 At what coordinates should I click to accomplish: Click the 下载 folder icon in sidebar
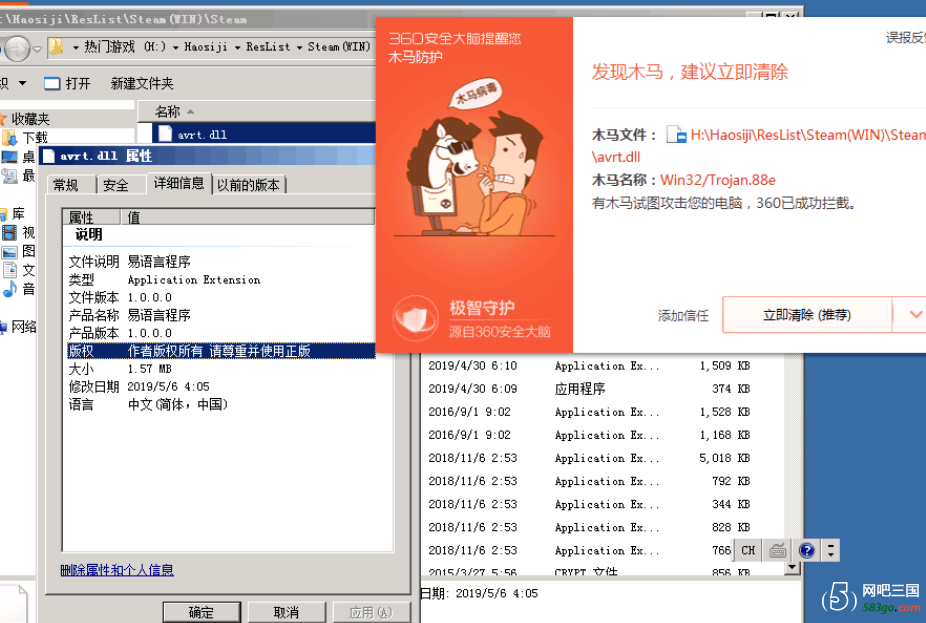point(9,138)
